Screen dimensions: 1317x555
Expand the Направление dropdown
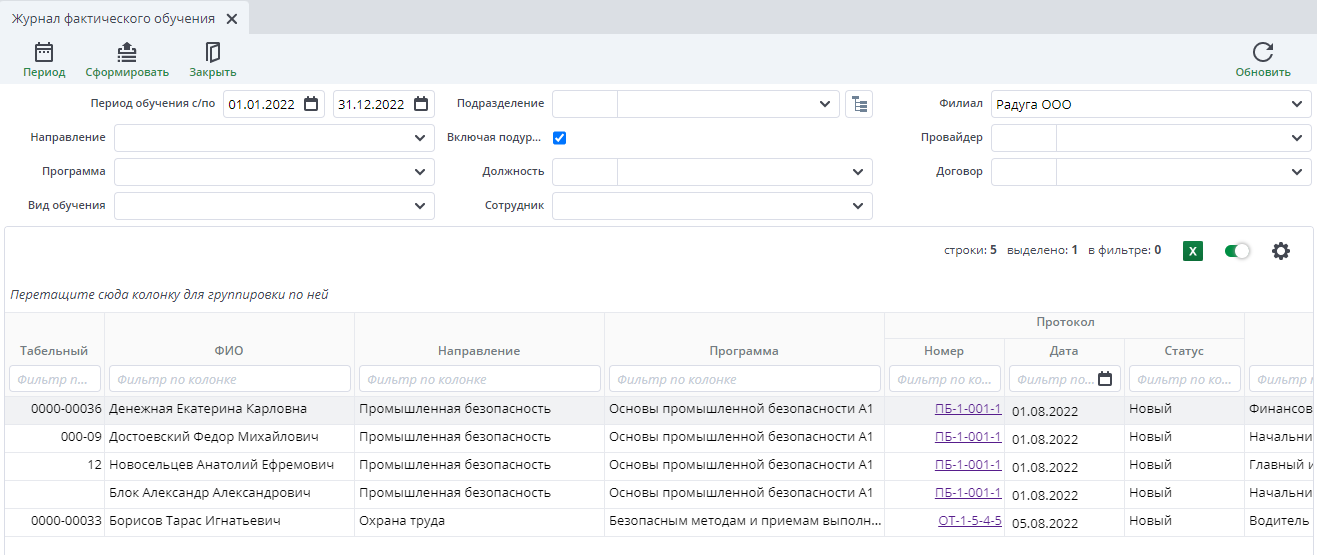(x=419, y=138)
